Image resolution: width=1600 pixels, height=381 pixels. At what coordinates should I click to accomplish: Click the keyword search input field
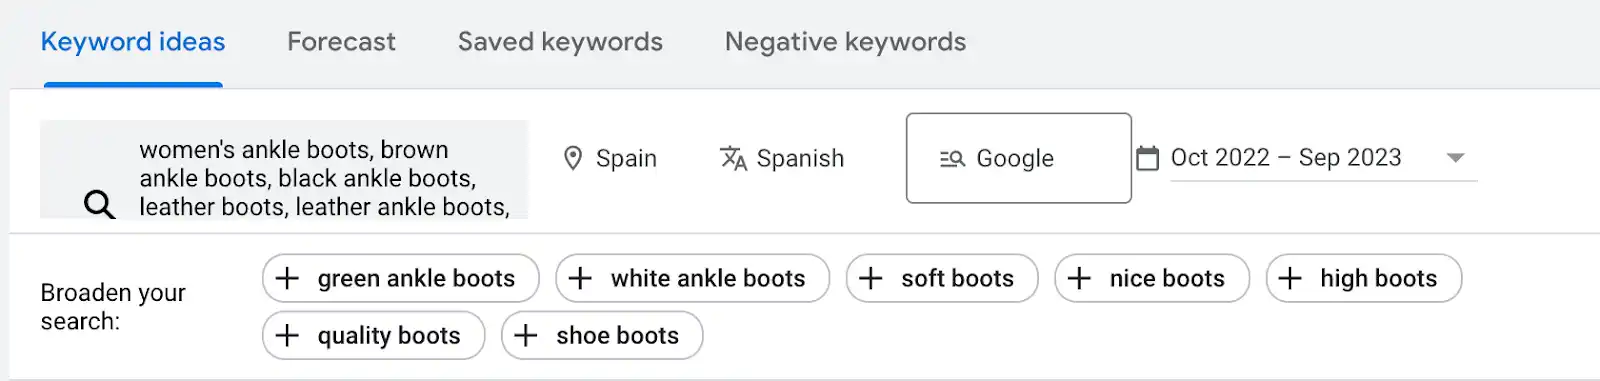(x=284, y=169)
